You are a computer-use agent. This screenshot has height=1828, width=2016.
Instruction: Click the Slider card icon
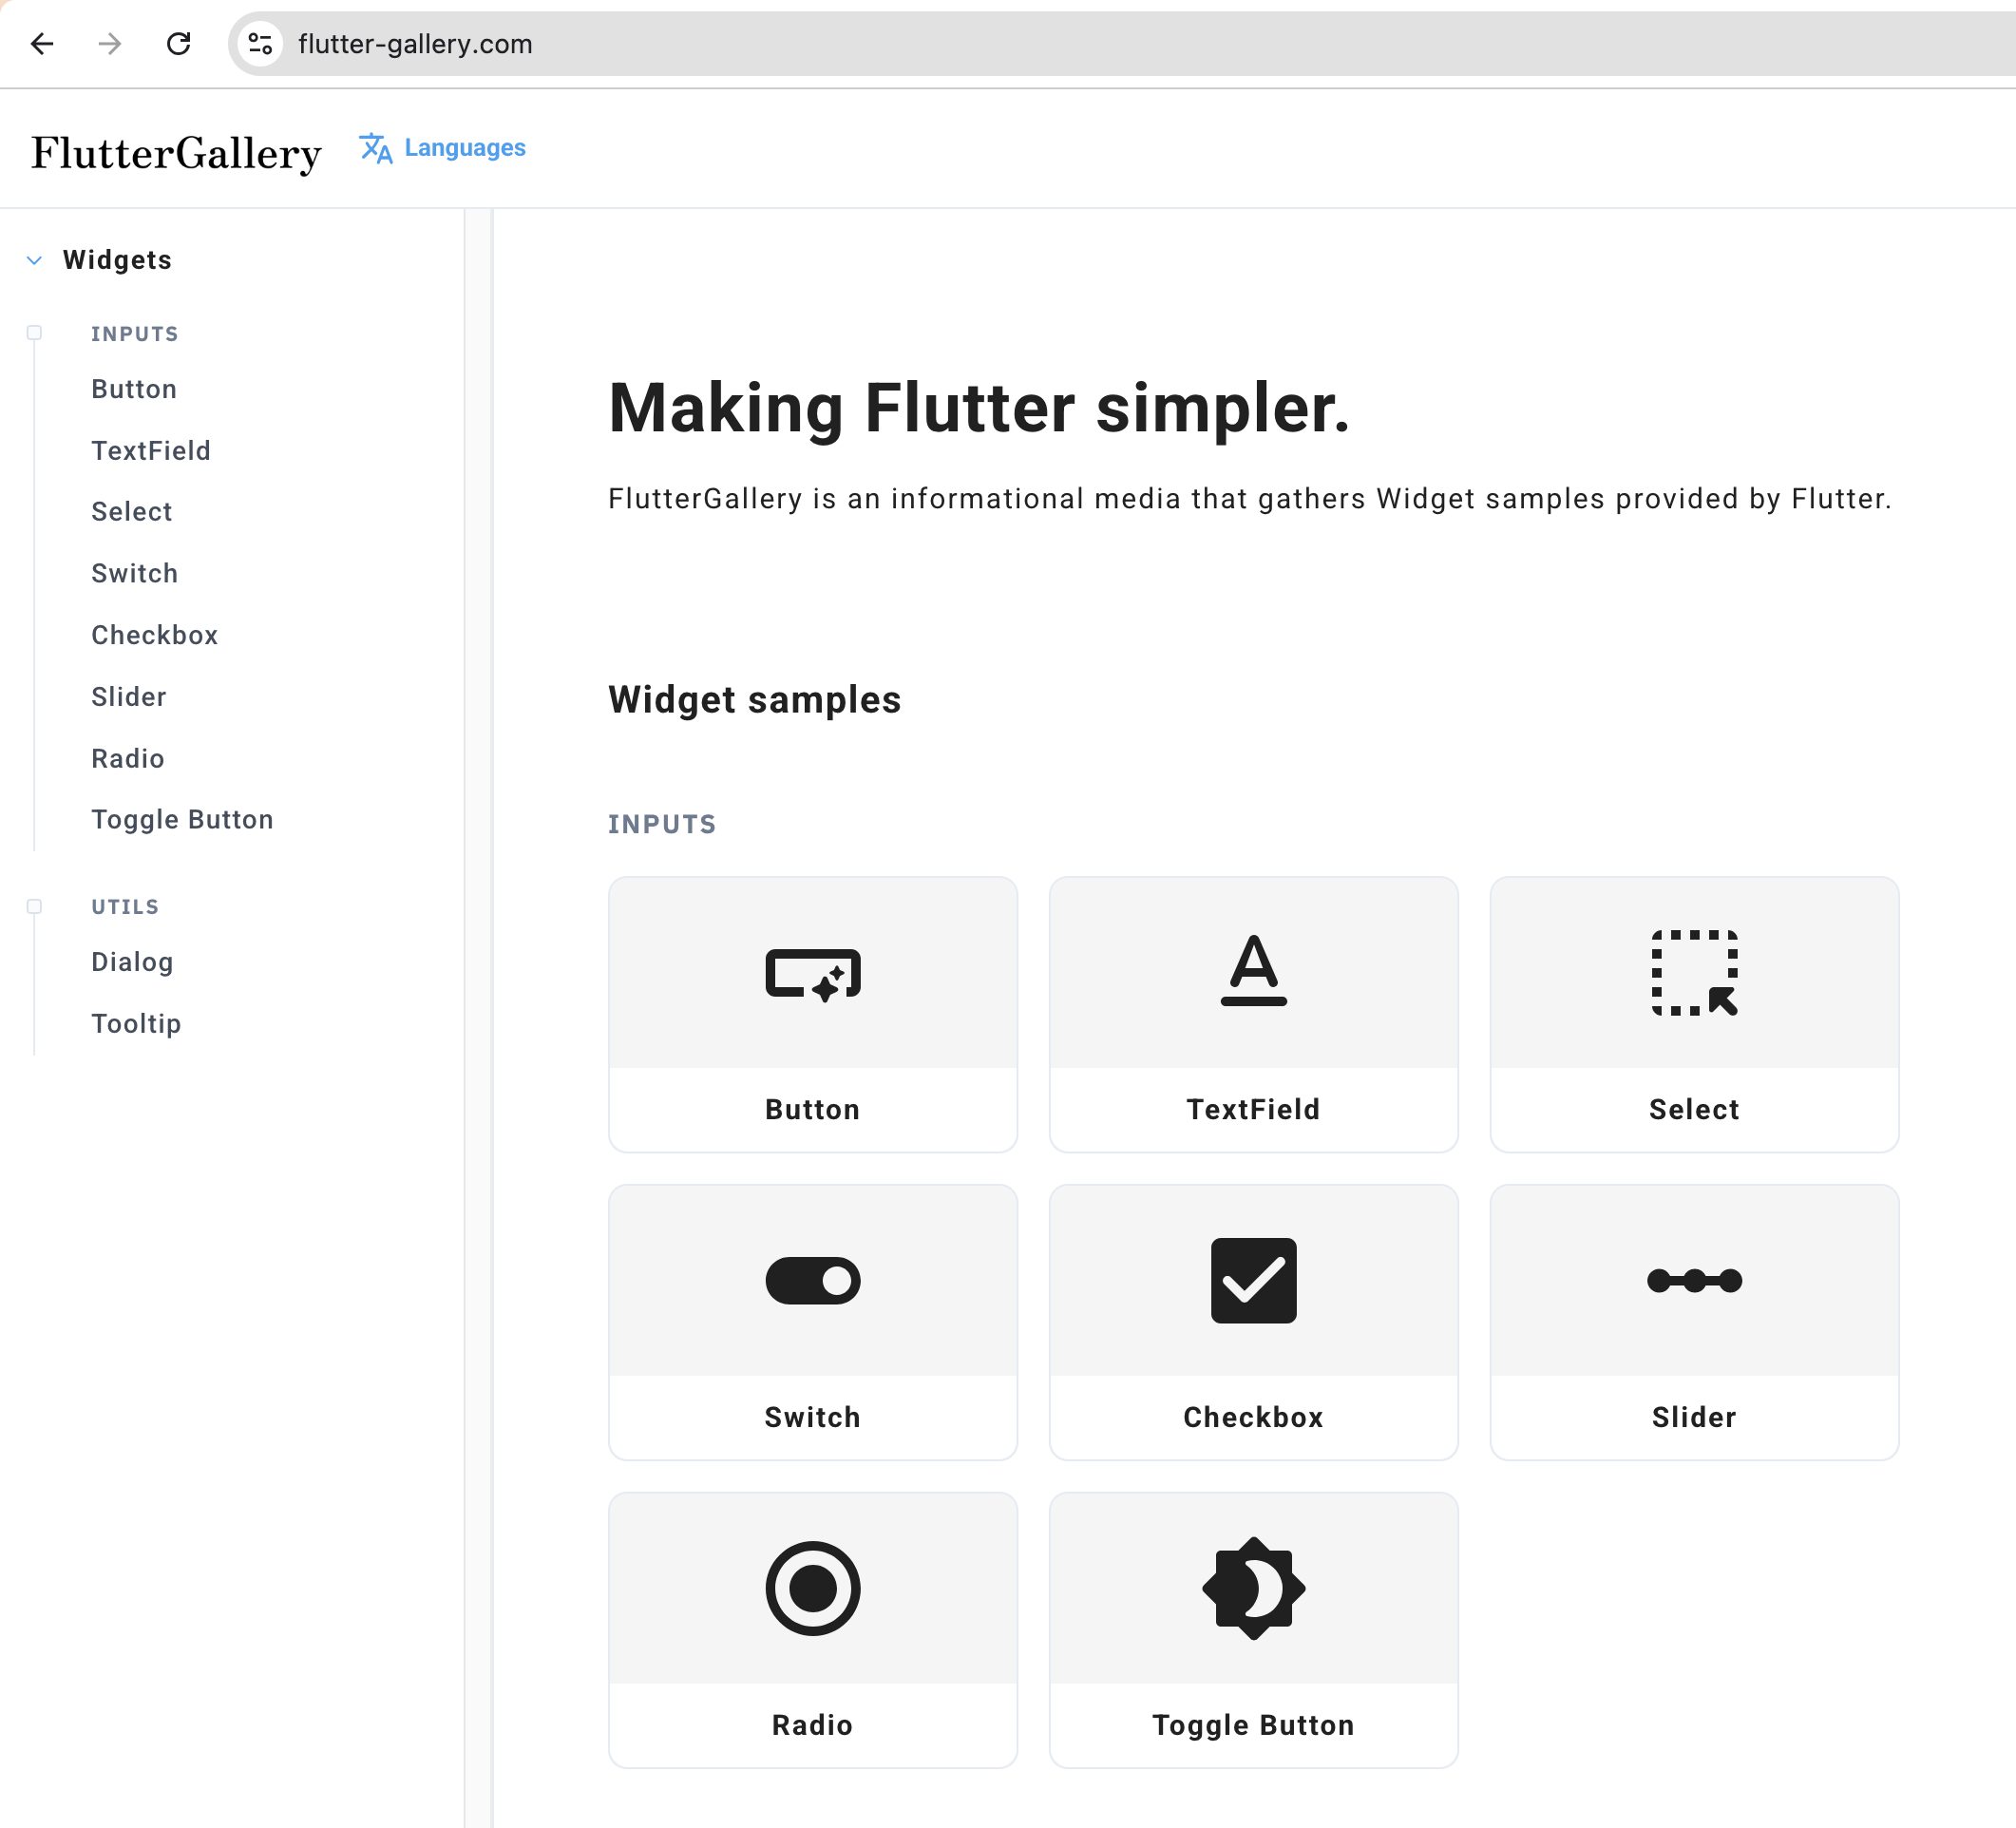click(x=1695, y=1281)
